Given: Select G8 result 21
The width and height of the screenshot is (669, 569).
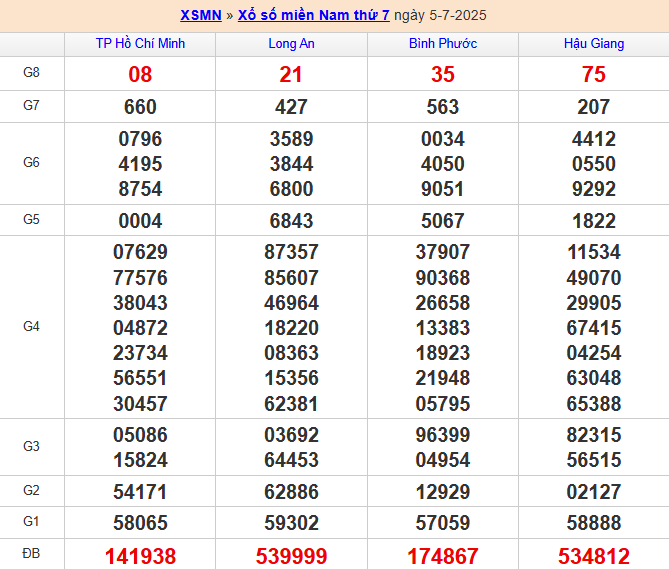Looking at the screenshot, I should coord(291,74).
